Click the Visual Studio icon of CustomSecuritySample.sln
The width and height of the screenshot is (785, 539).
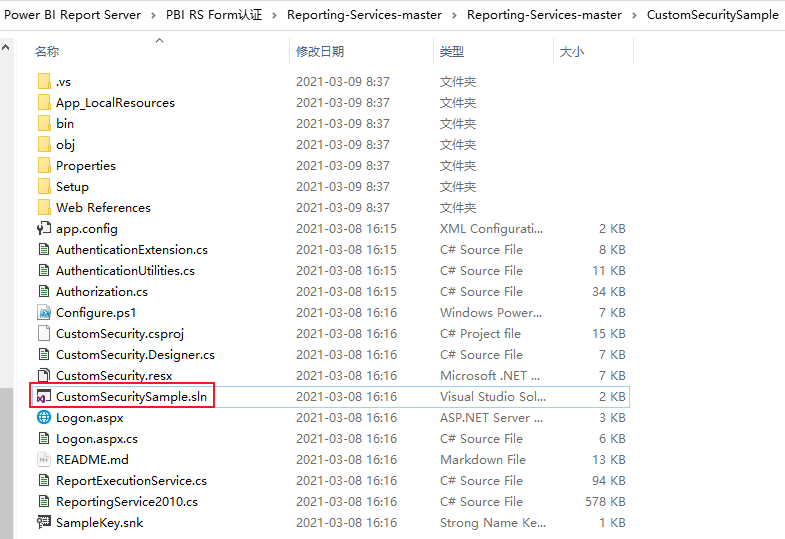44,396
